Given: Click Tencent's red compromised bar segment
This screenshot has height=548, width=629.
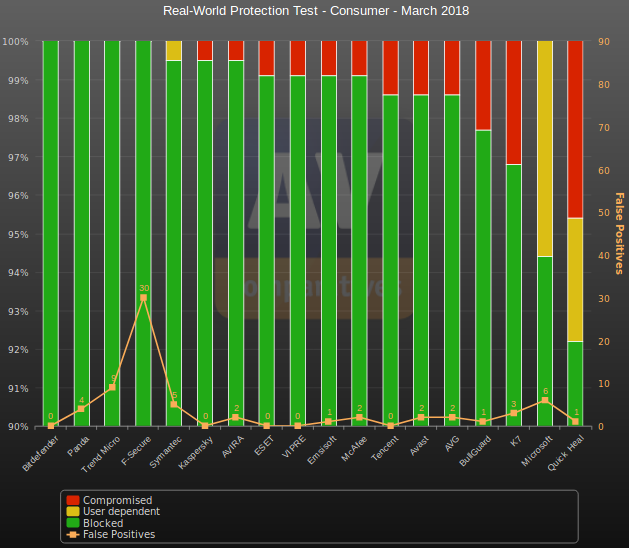Looking at the screenshot, I should (x=390, y=67).
